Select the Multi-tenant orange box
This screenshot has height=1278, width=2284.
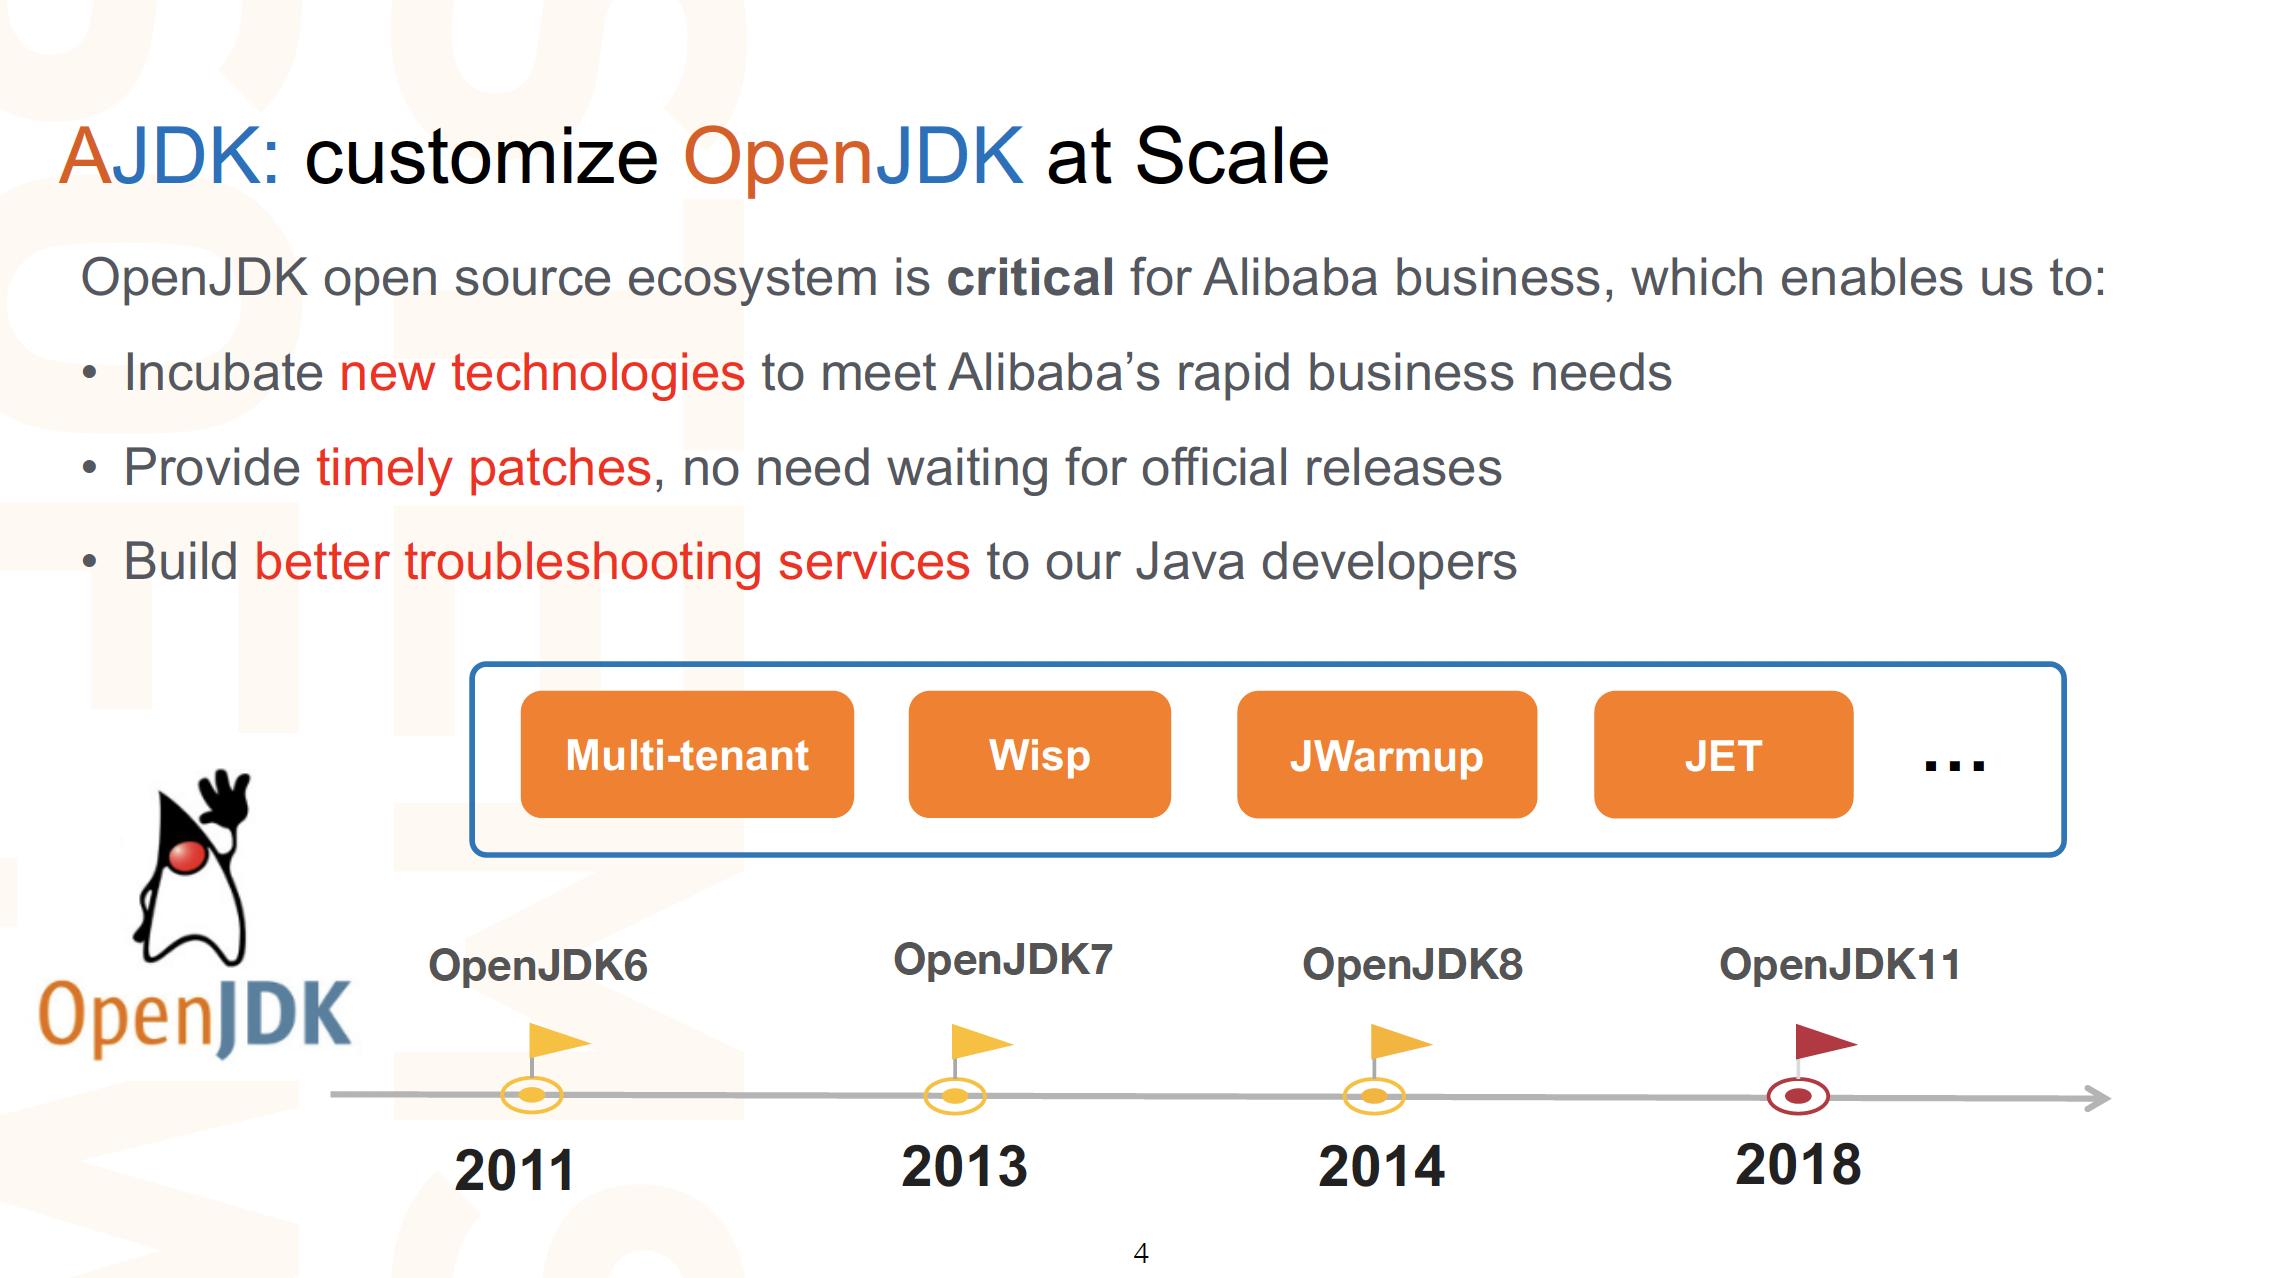[x=687, y=755]
